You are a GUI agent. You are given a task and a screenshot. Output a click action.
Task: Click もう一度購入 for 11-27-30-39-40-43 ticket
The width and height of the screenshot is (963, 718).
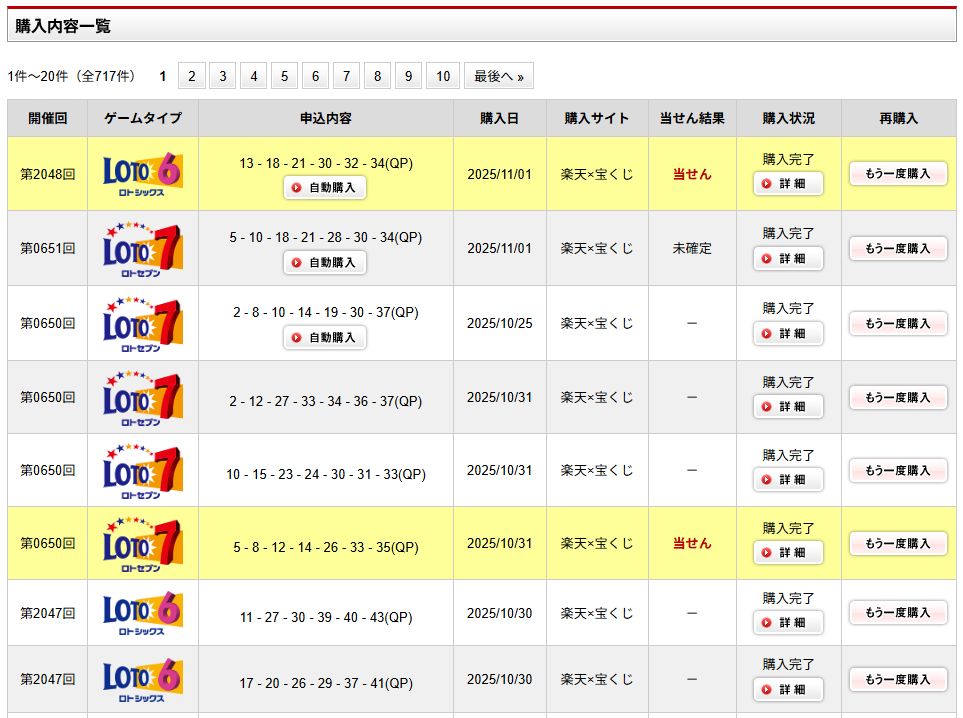(x=898, y=612)
